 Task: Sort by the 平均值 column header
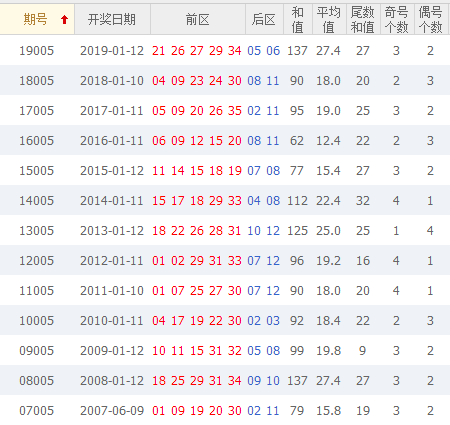pos(329,19)
